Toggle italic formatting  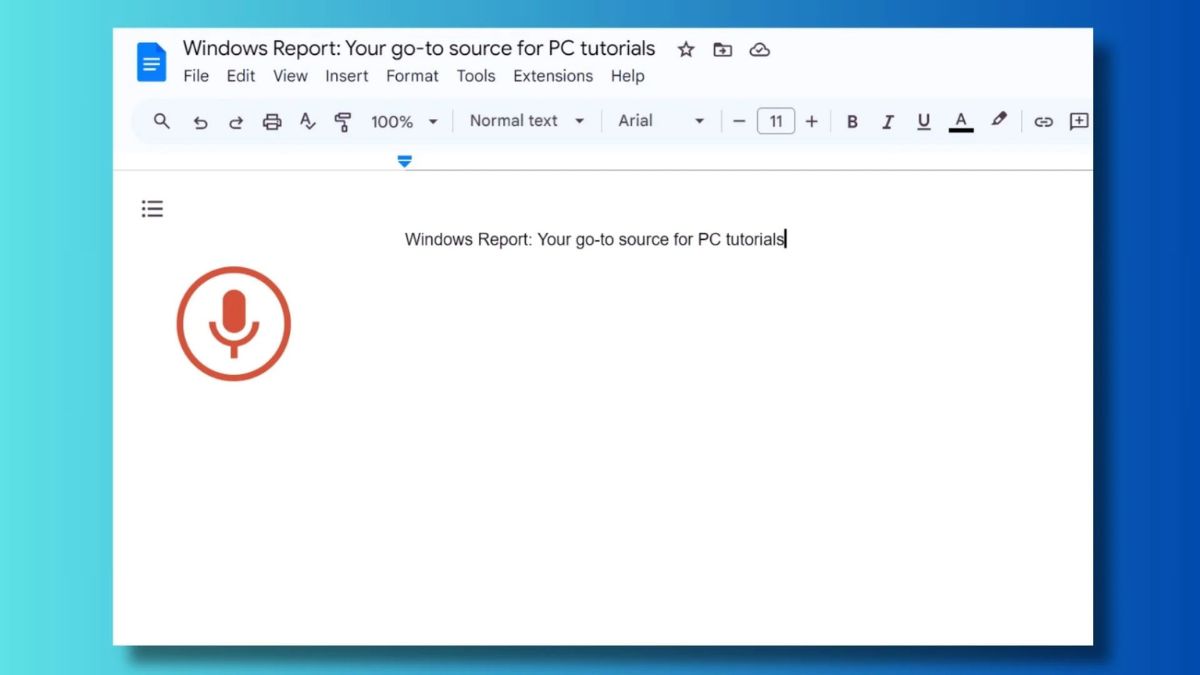(887, 121)
